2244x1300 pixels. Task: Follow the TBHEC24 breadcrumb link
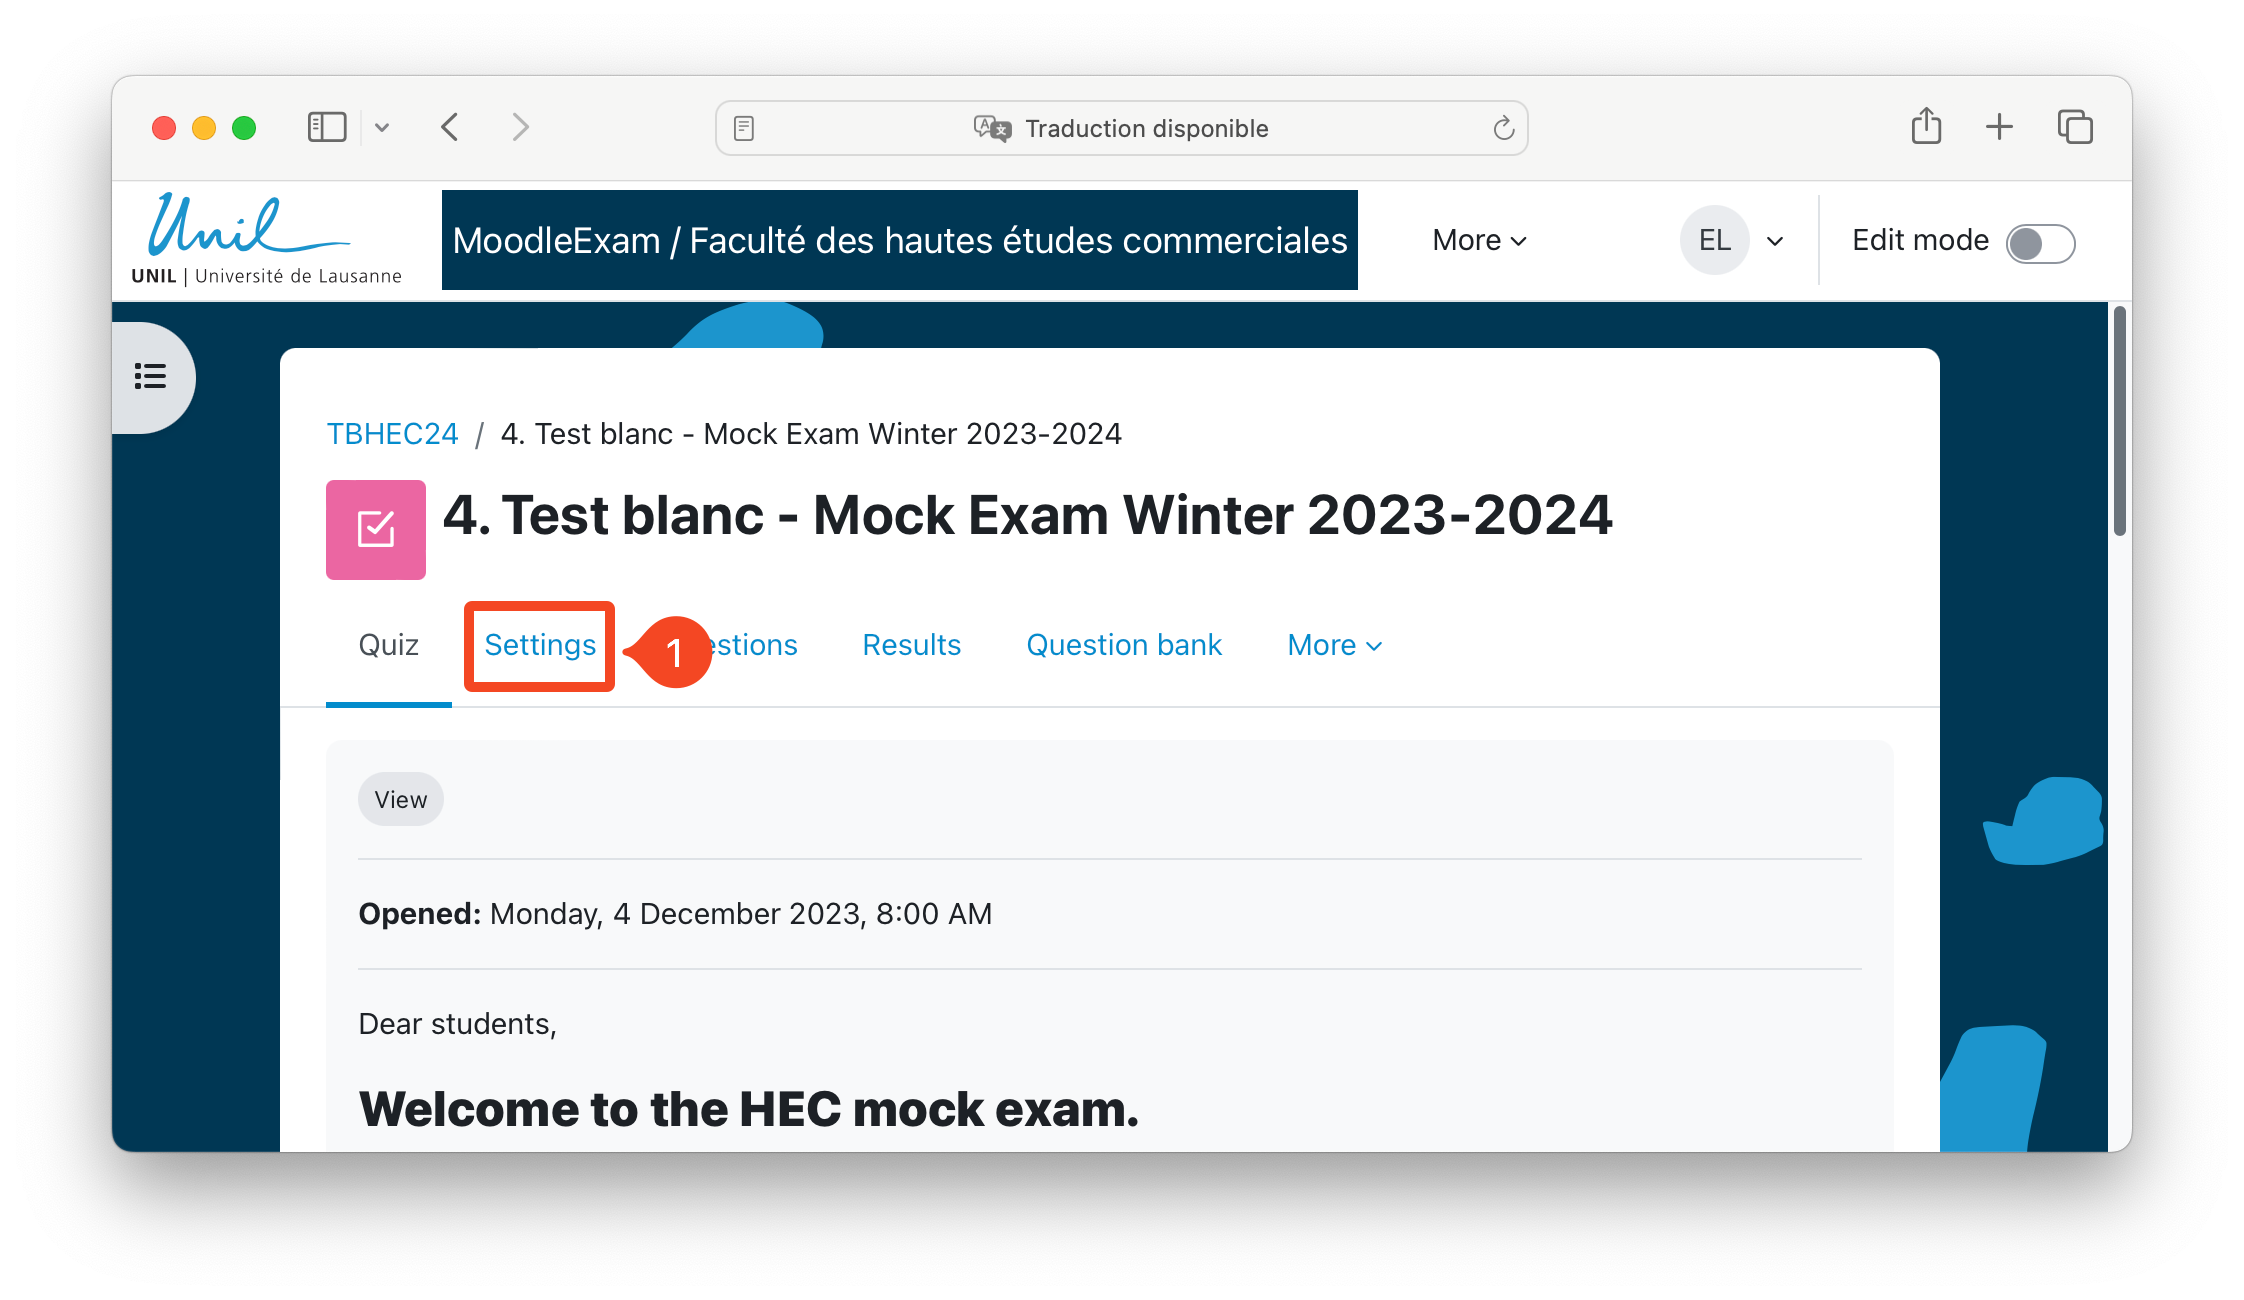pyautogui.click(x=392, y=434)
